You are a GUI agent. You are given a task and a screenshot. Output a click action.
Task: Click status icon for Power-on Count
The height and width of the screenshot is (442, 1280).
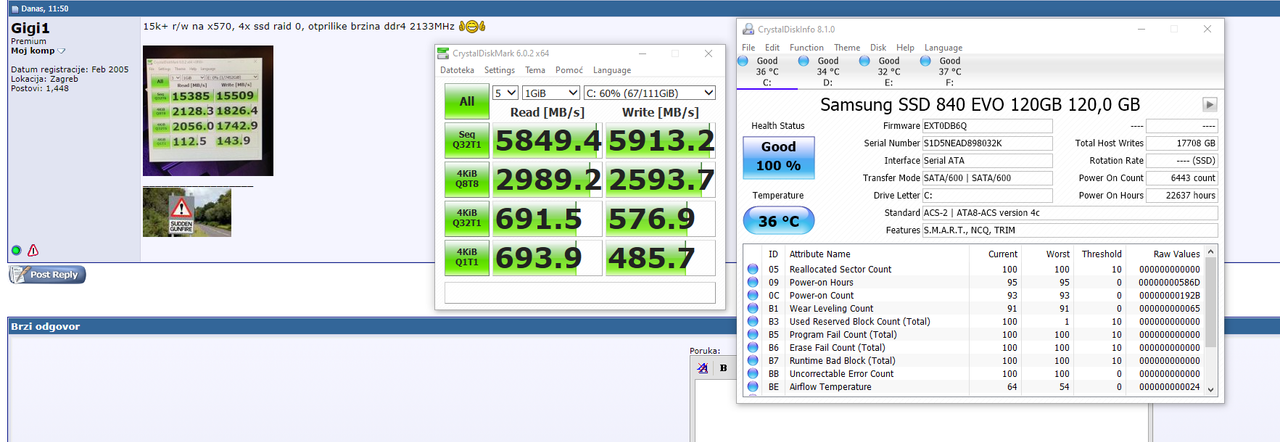pyautogui.click(x=753, y=295)
